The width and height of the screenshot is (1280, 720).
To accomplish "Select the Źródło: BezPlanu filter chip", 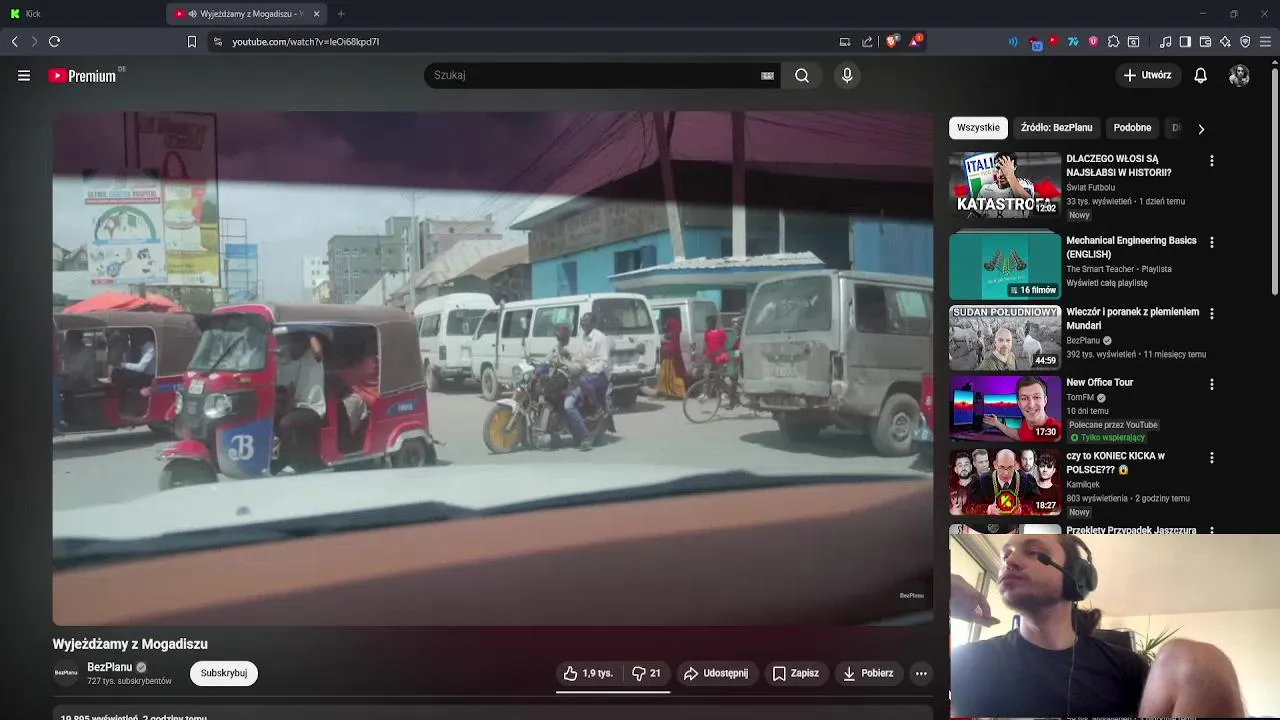I will click(x=1056, y=128).
